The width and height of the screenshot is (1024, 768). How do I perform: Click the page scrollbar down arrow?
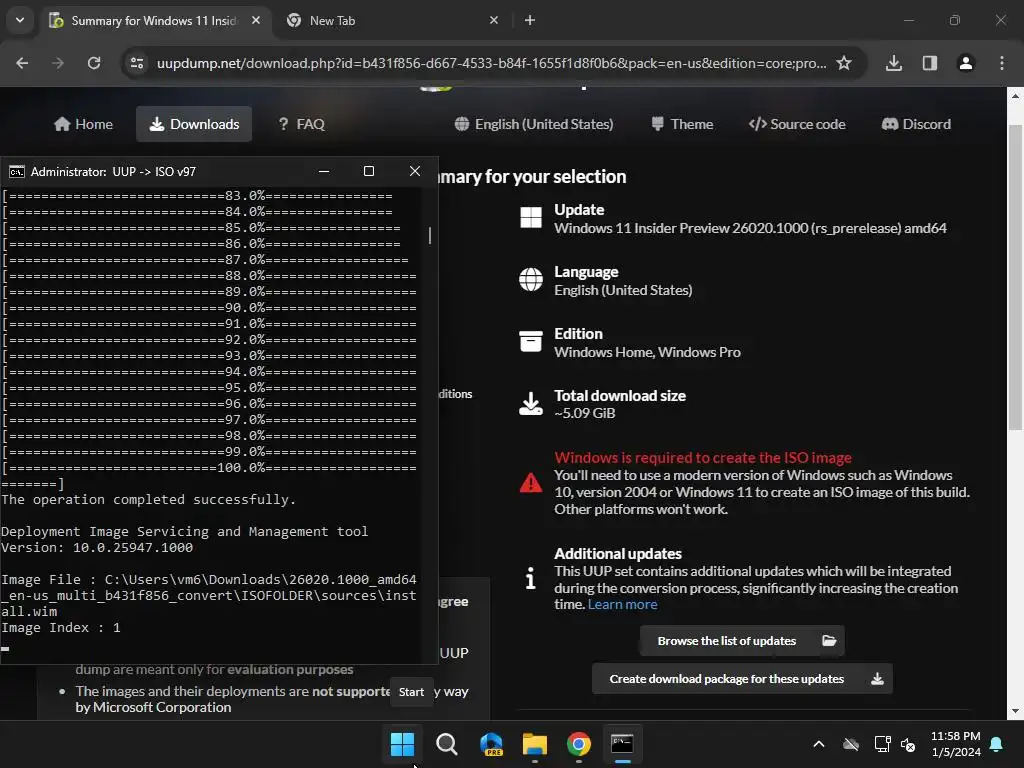click(x=1015, y=711)
